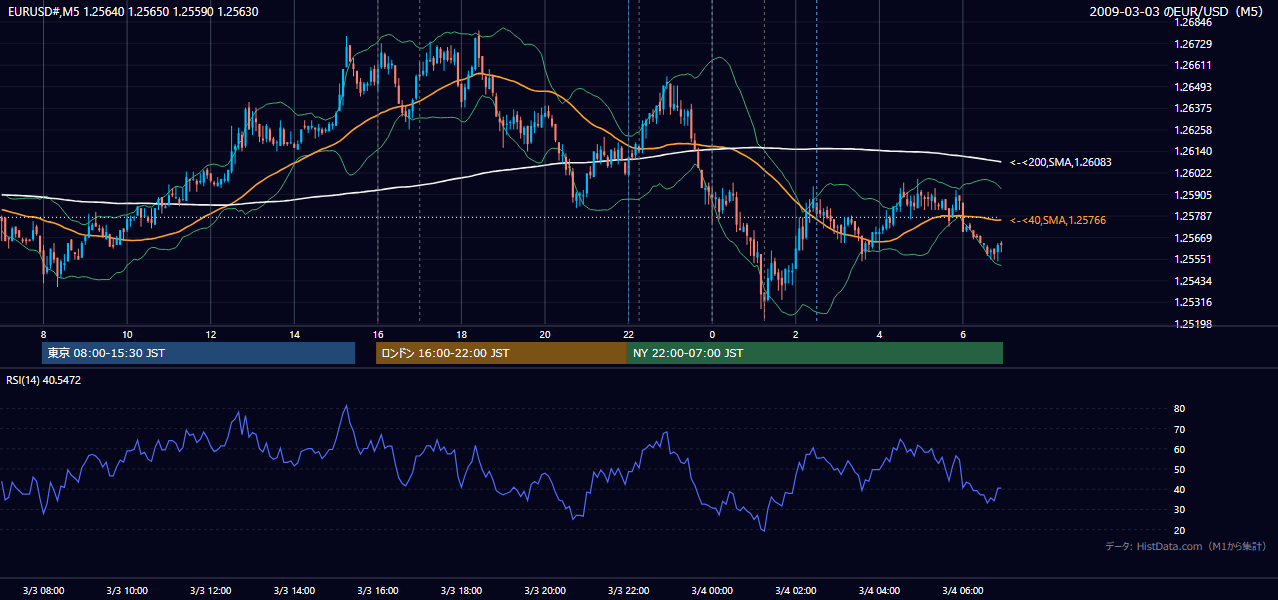Click the 3/3 20:00 date label
The width and height of the screenshot is (1278, 600).
click(545, 591)
